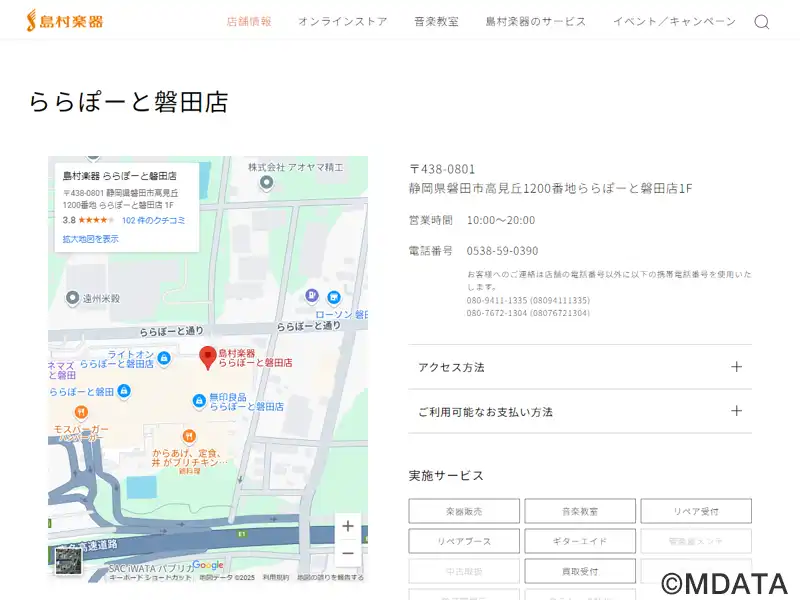Click the リペア受付 service button
Screen dimensions: 800x600
coord(696,511)
